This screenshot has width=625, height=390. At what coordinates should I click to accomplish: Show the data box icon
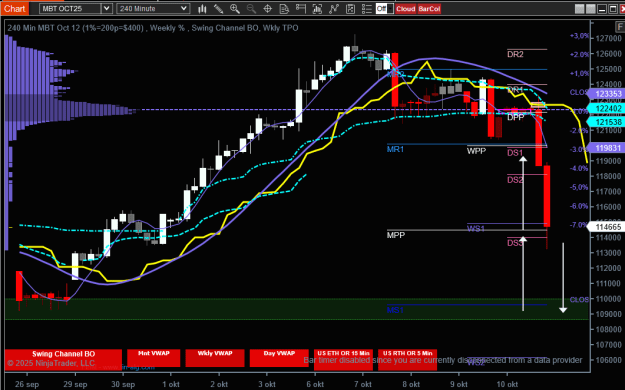(284, 8)
